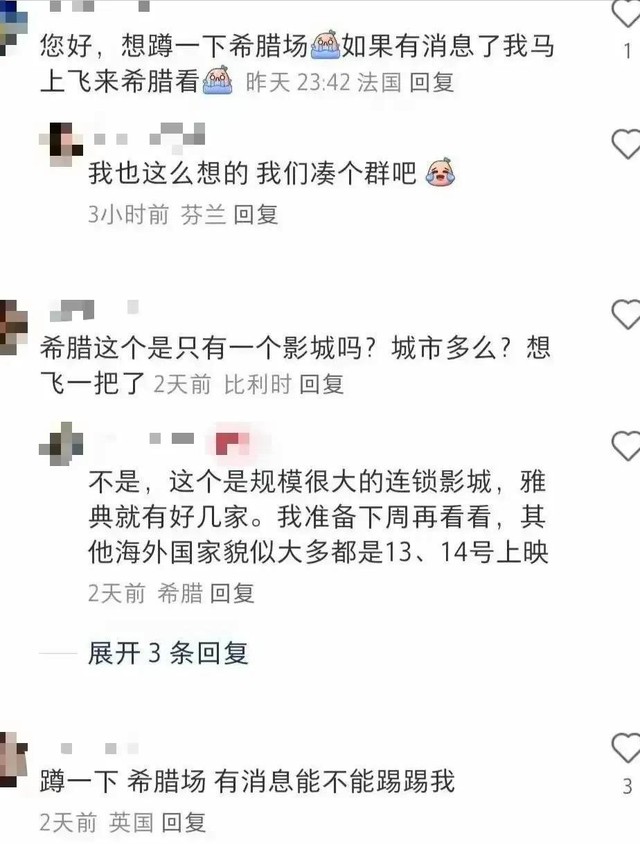This screenshot has height=844, width=640.
Task: Reply to the comment posted from Belgium
Action: click(x=322, y=384)
